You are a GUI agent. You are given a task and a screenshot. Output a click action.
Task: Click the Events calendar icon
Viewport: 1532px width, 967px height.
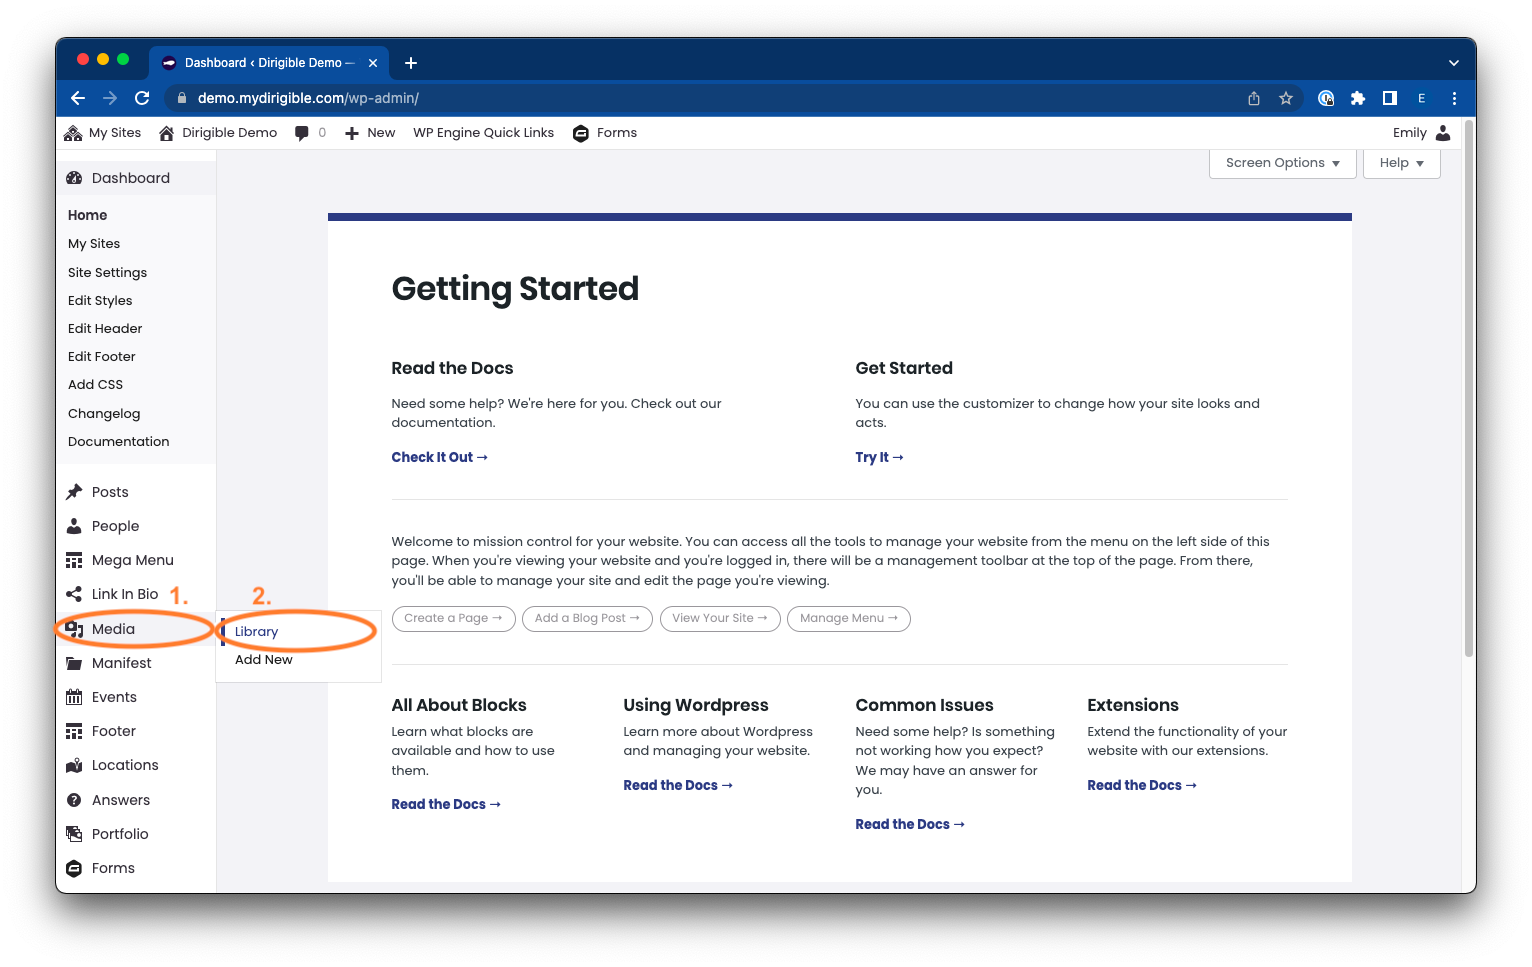[x=74, y=697]
